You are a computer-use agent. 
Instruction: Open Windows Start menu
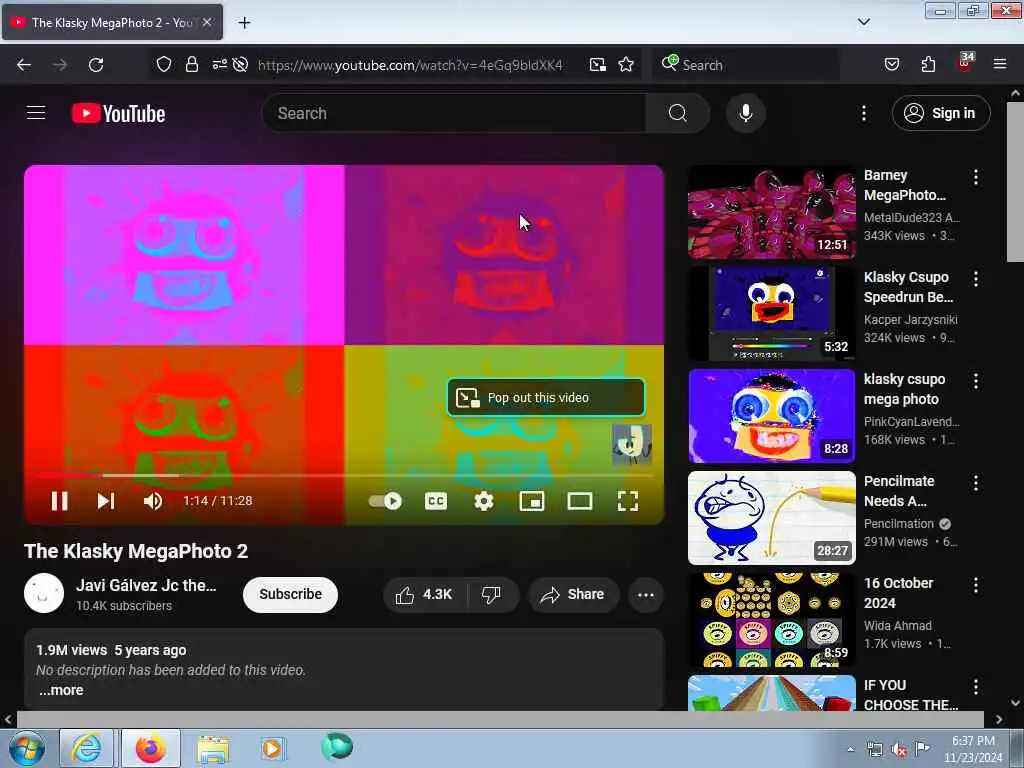click(27, 748)
